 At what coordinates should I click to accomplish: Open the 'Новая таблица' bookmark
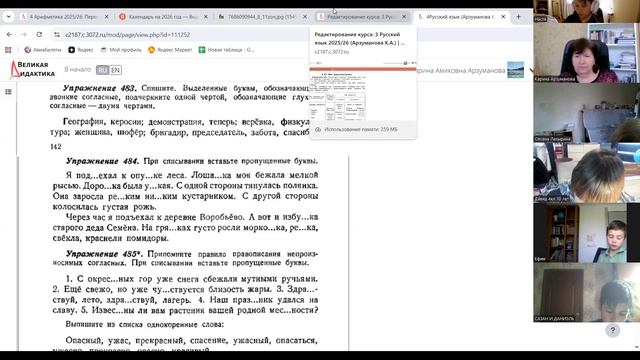[226, 50]
